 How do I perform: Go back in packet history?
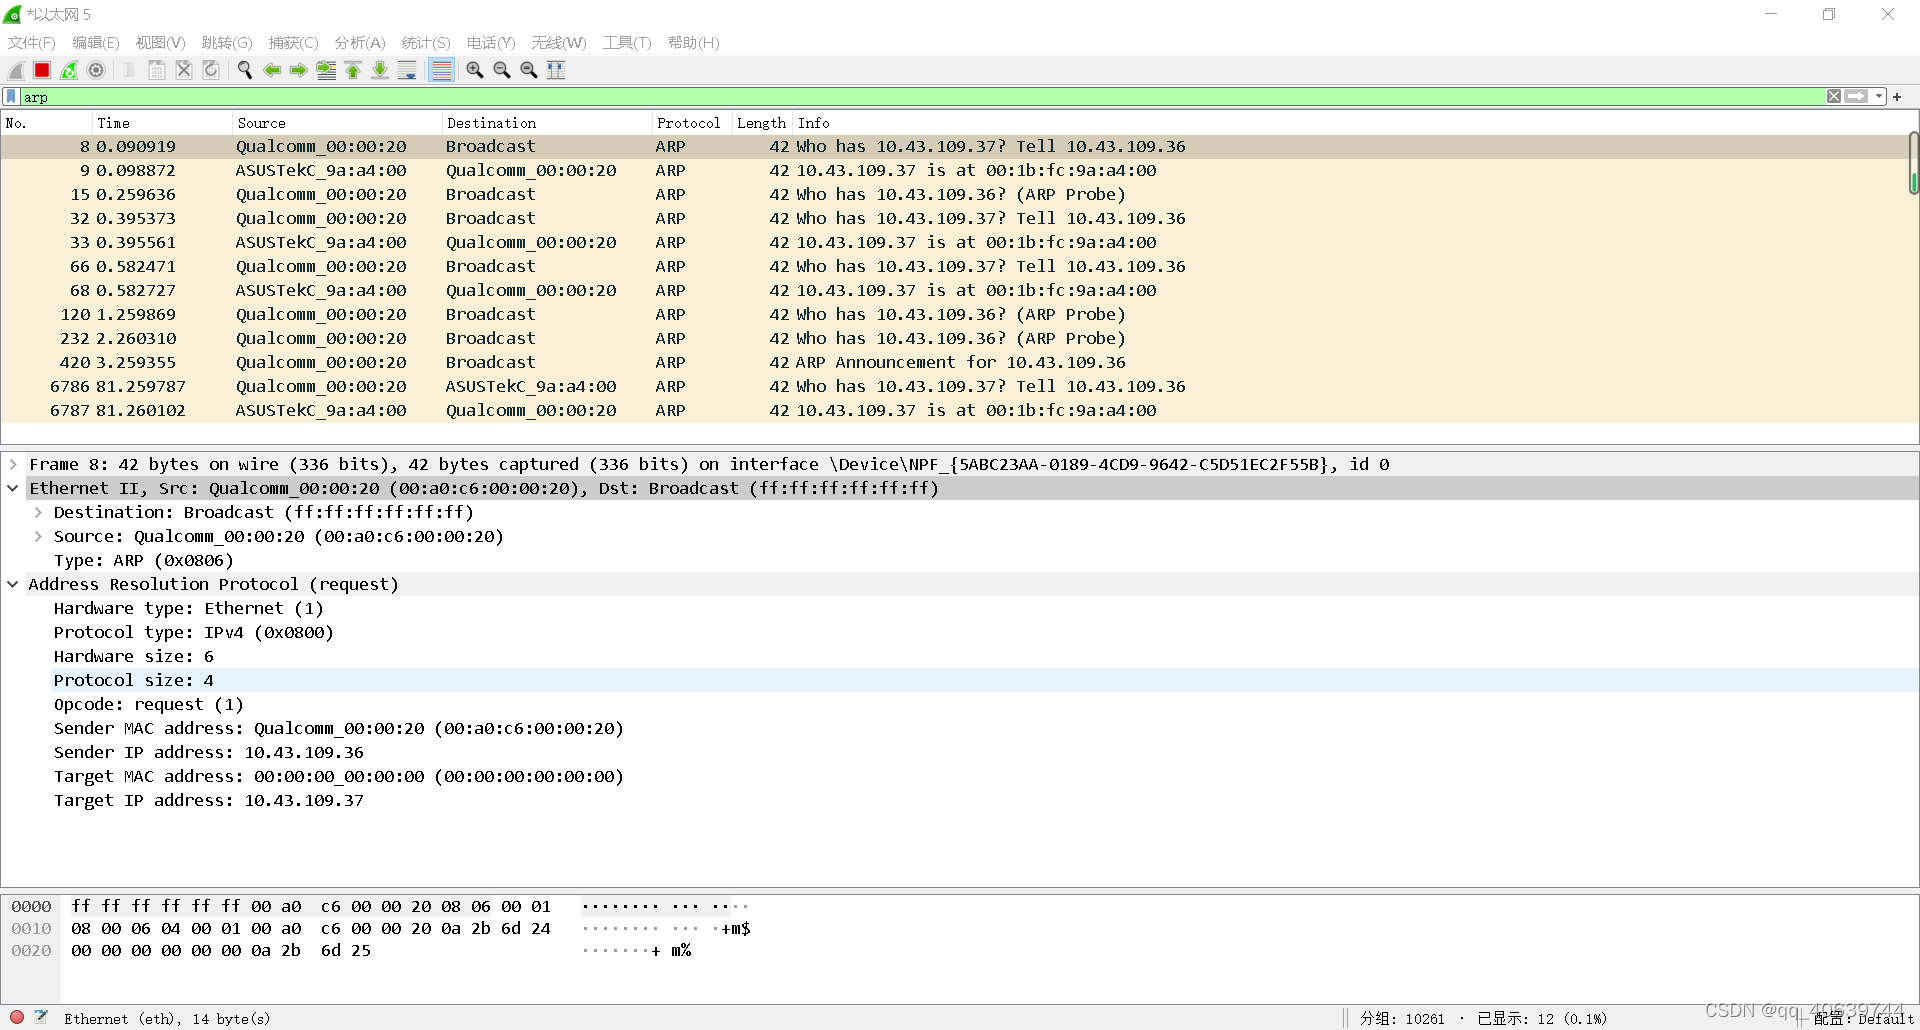tap(272, 70)
